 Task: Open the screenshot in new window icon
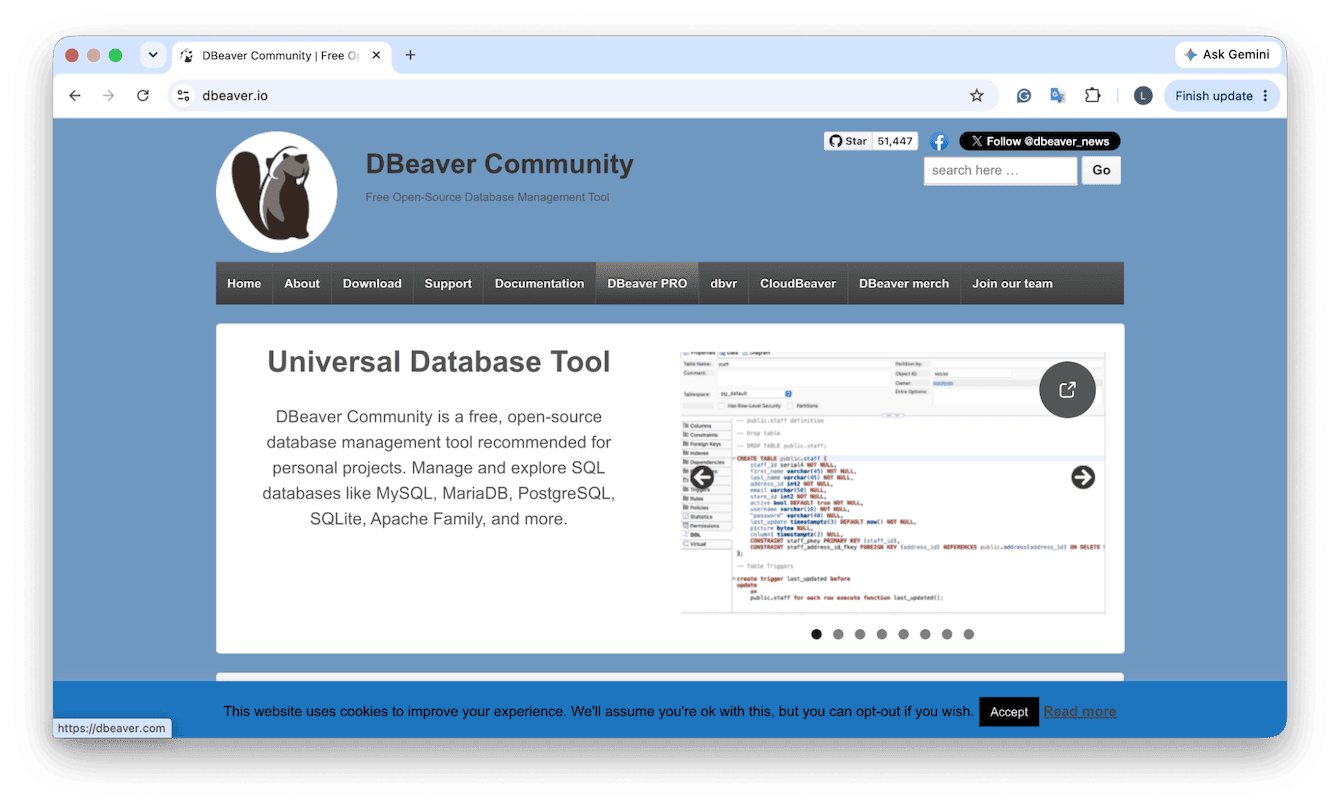point(1068,390)
